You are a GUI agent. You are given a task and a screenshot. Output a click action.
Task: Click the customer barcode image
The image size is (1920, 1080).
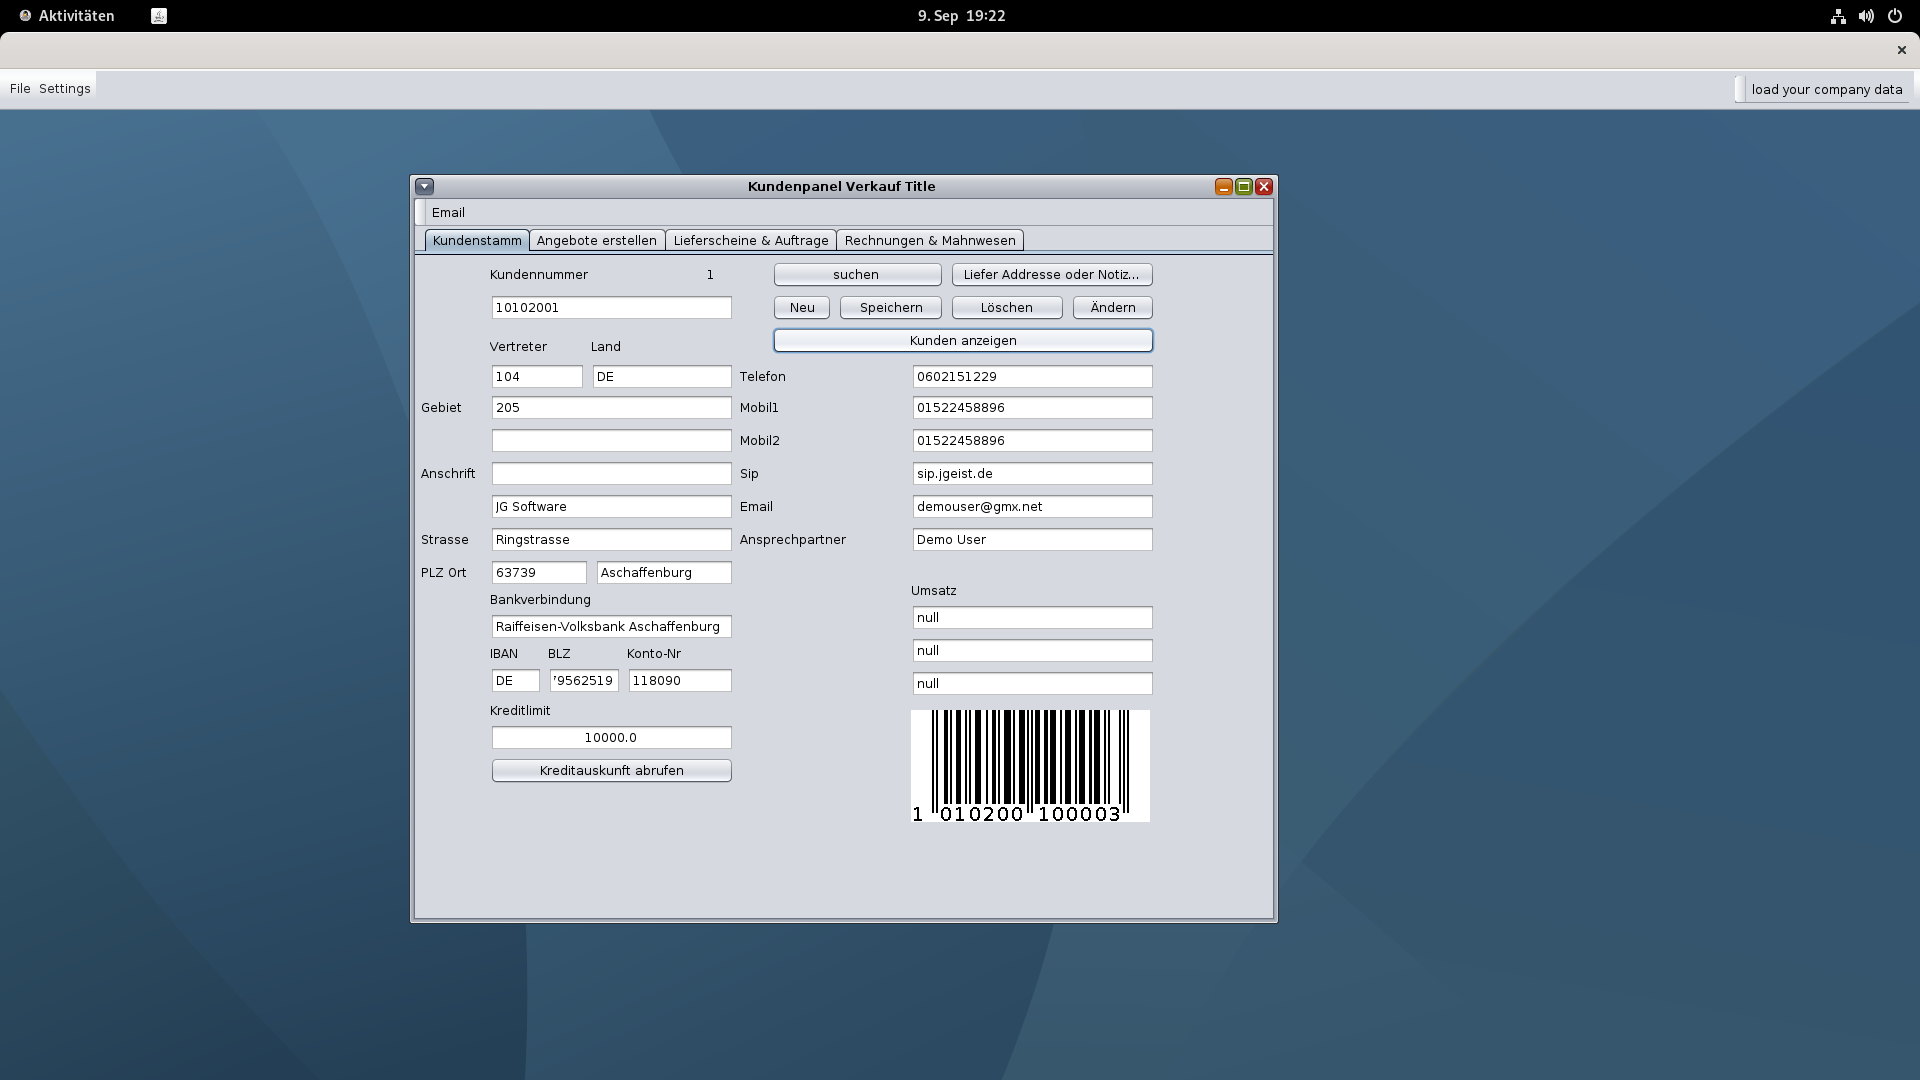pyautogui.click(x=1030, y=766)
